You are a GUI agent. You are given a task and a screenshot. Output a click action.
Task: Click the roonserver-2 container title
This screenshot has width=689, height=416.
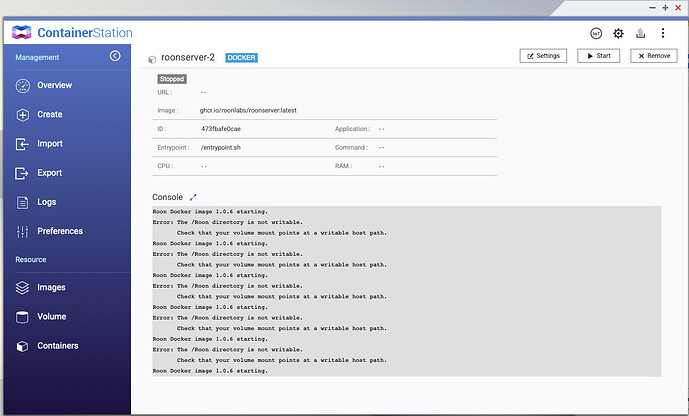pyautogui.click(x=188, y=58)
